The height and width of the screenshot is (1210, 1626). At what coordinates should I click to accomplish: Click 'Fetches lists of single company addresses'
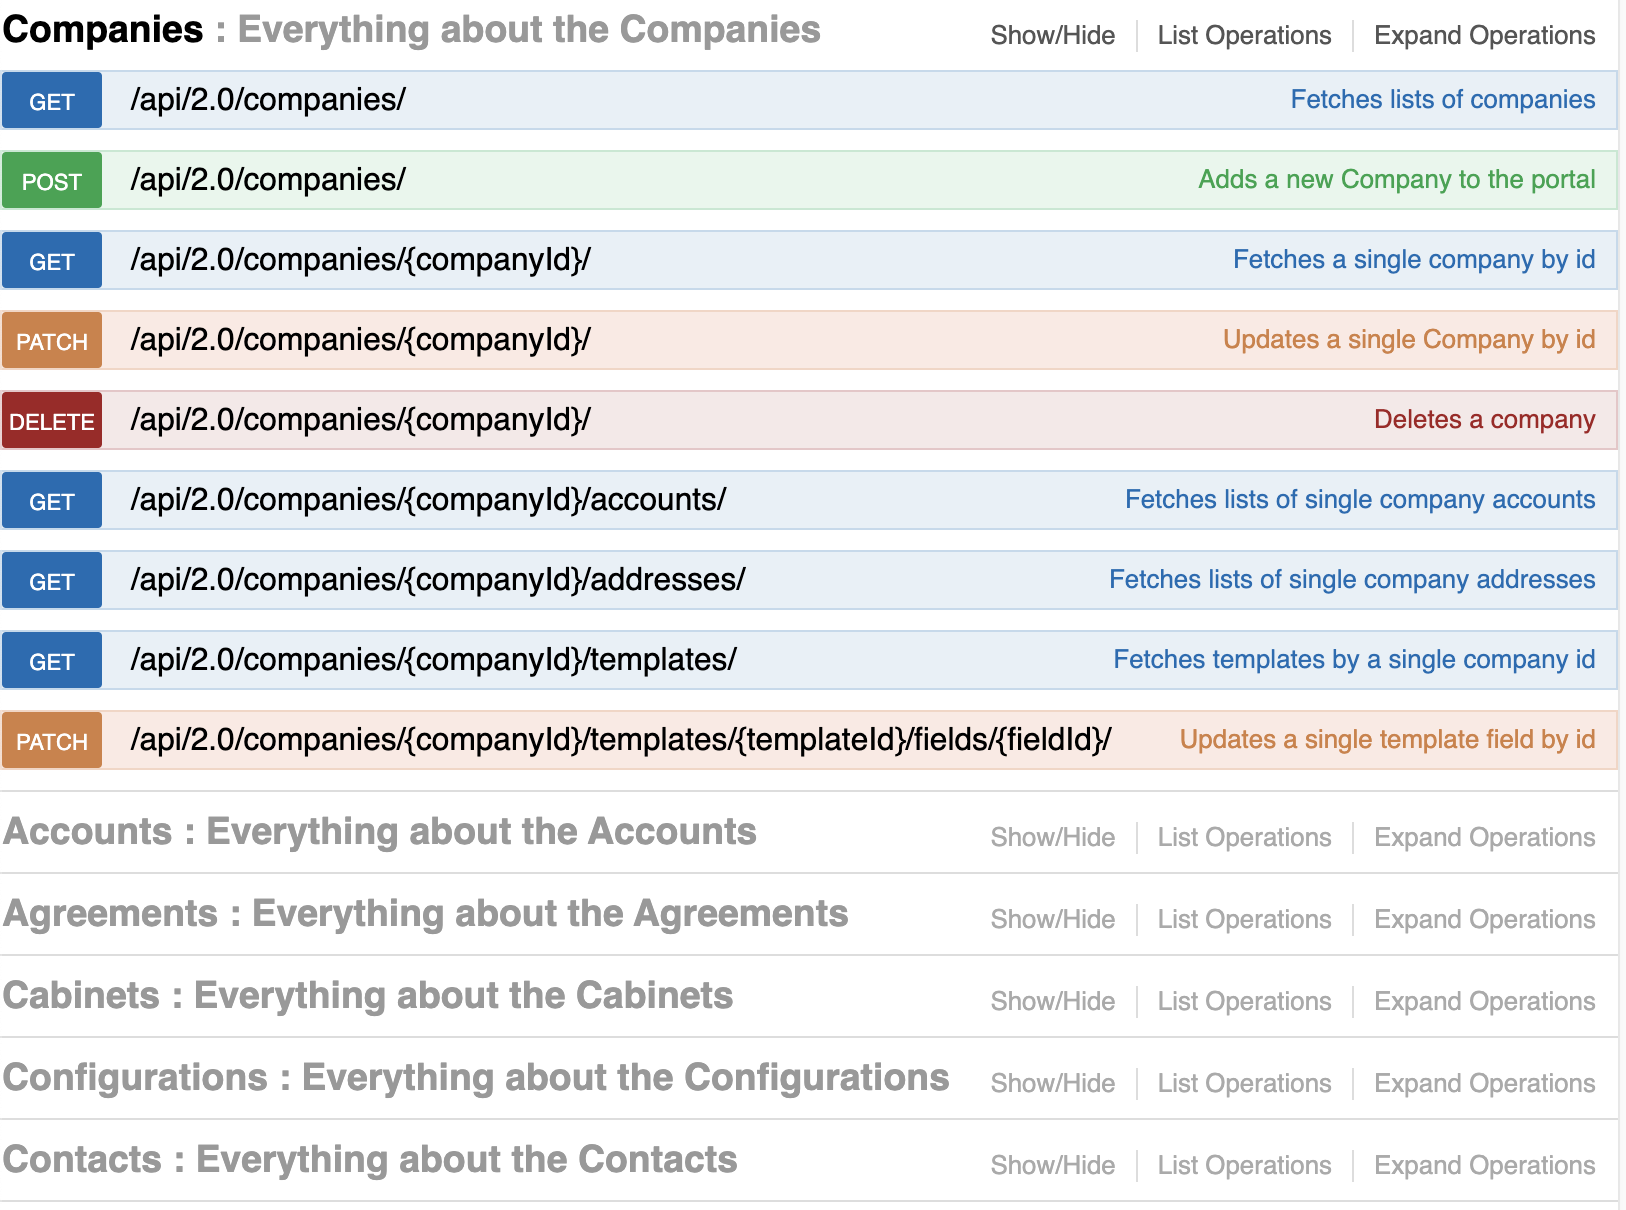tap(1352, 580)
